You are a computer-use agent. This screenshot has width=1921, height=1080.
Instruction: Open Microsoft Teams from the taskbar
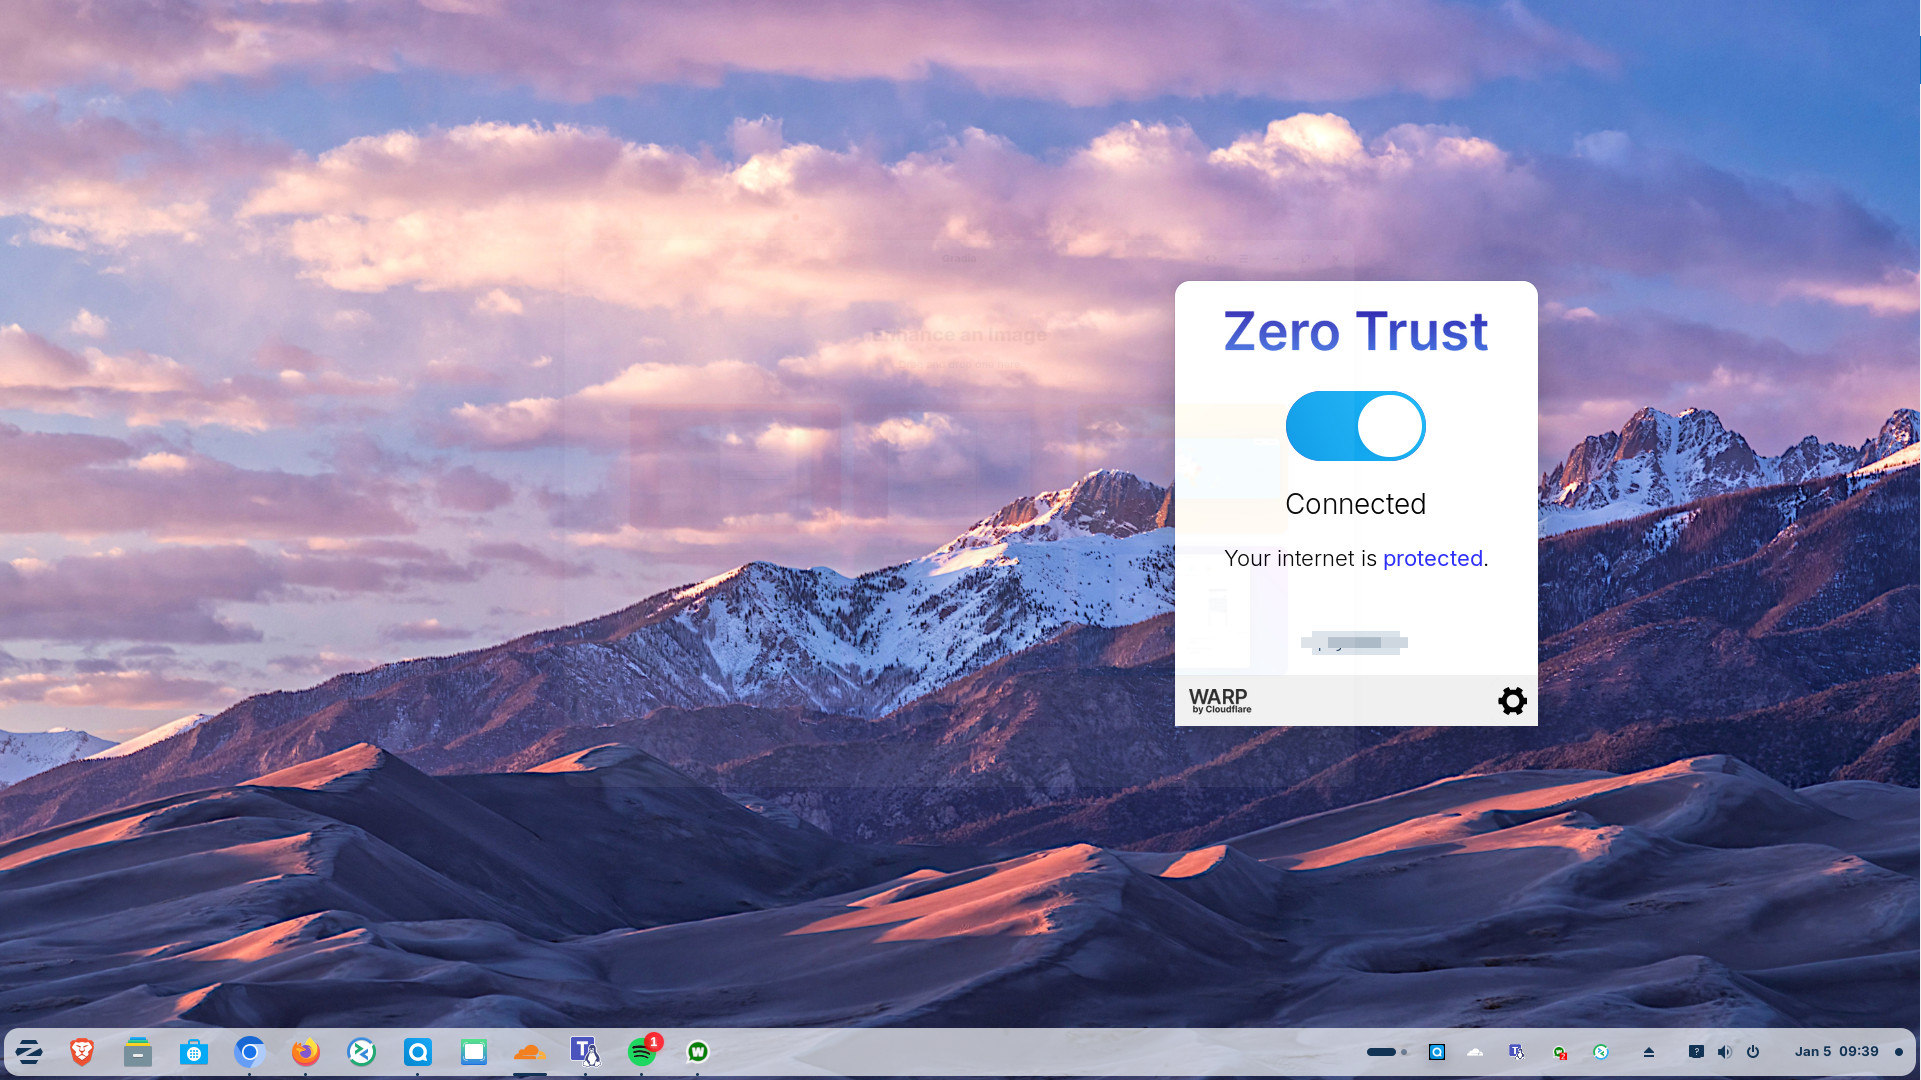coord(583,1051)
